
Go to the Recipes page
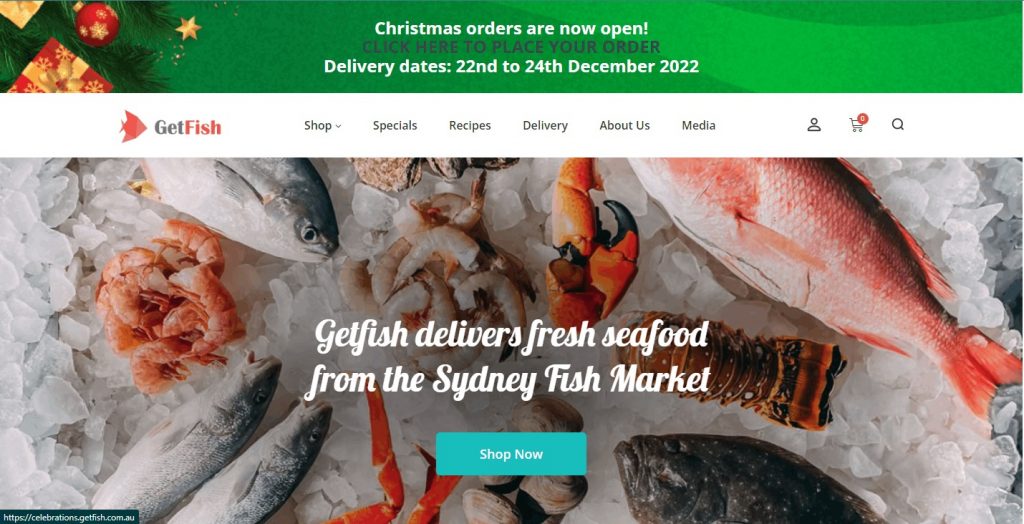click(470, 125)
